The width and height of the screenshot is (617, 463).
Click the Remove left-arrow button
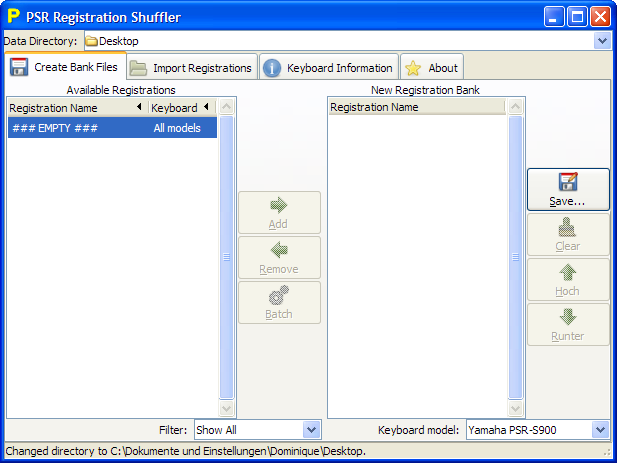pyautogui.click(x=279, y=258)
